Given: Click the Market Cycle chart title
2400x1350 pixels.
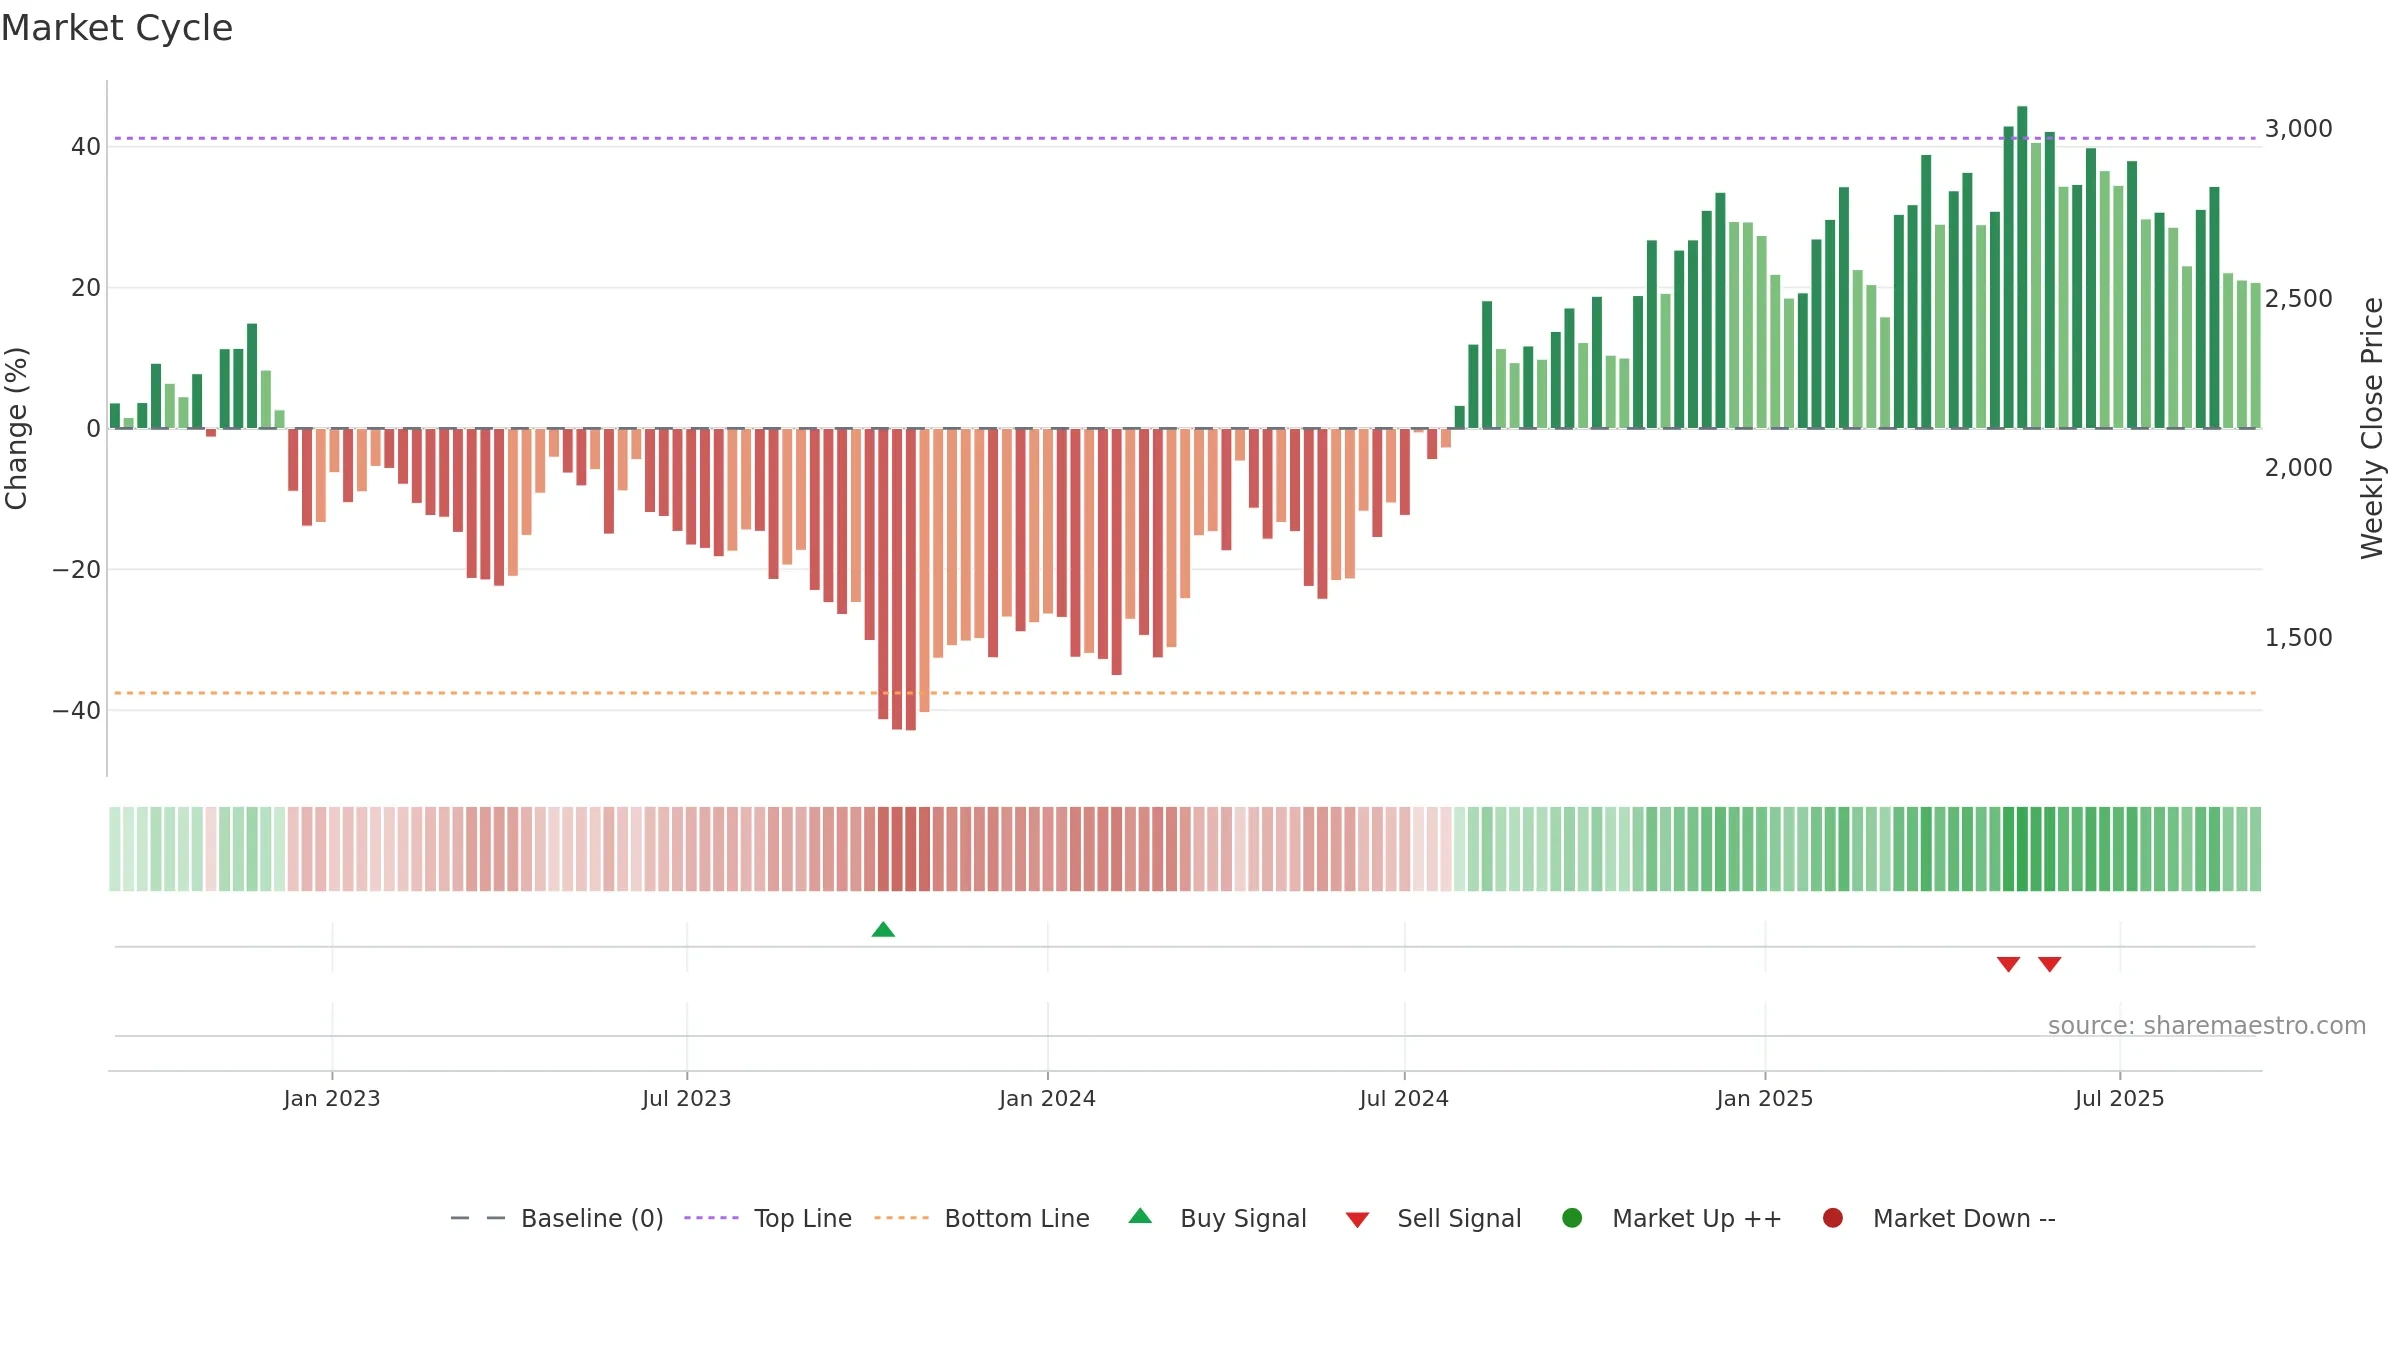Looking at the screenshot, I should tap(117, 28).
